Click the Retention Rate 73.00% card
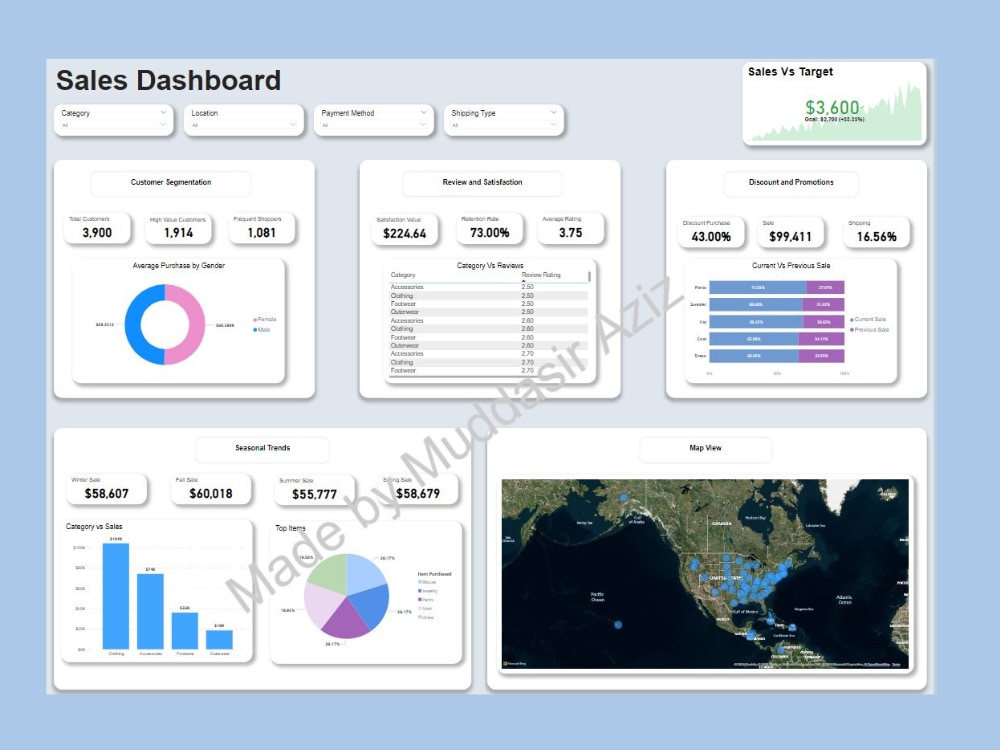This screenshot has height=750, width=1000. [489, 228]
